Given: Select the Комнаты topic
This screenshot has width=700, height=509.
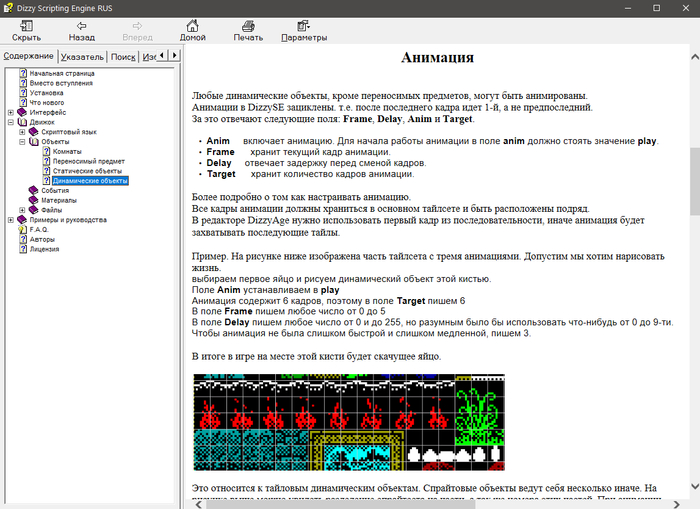Looking at the screenshot, I should pos(67,151).
